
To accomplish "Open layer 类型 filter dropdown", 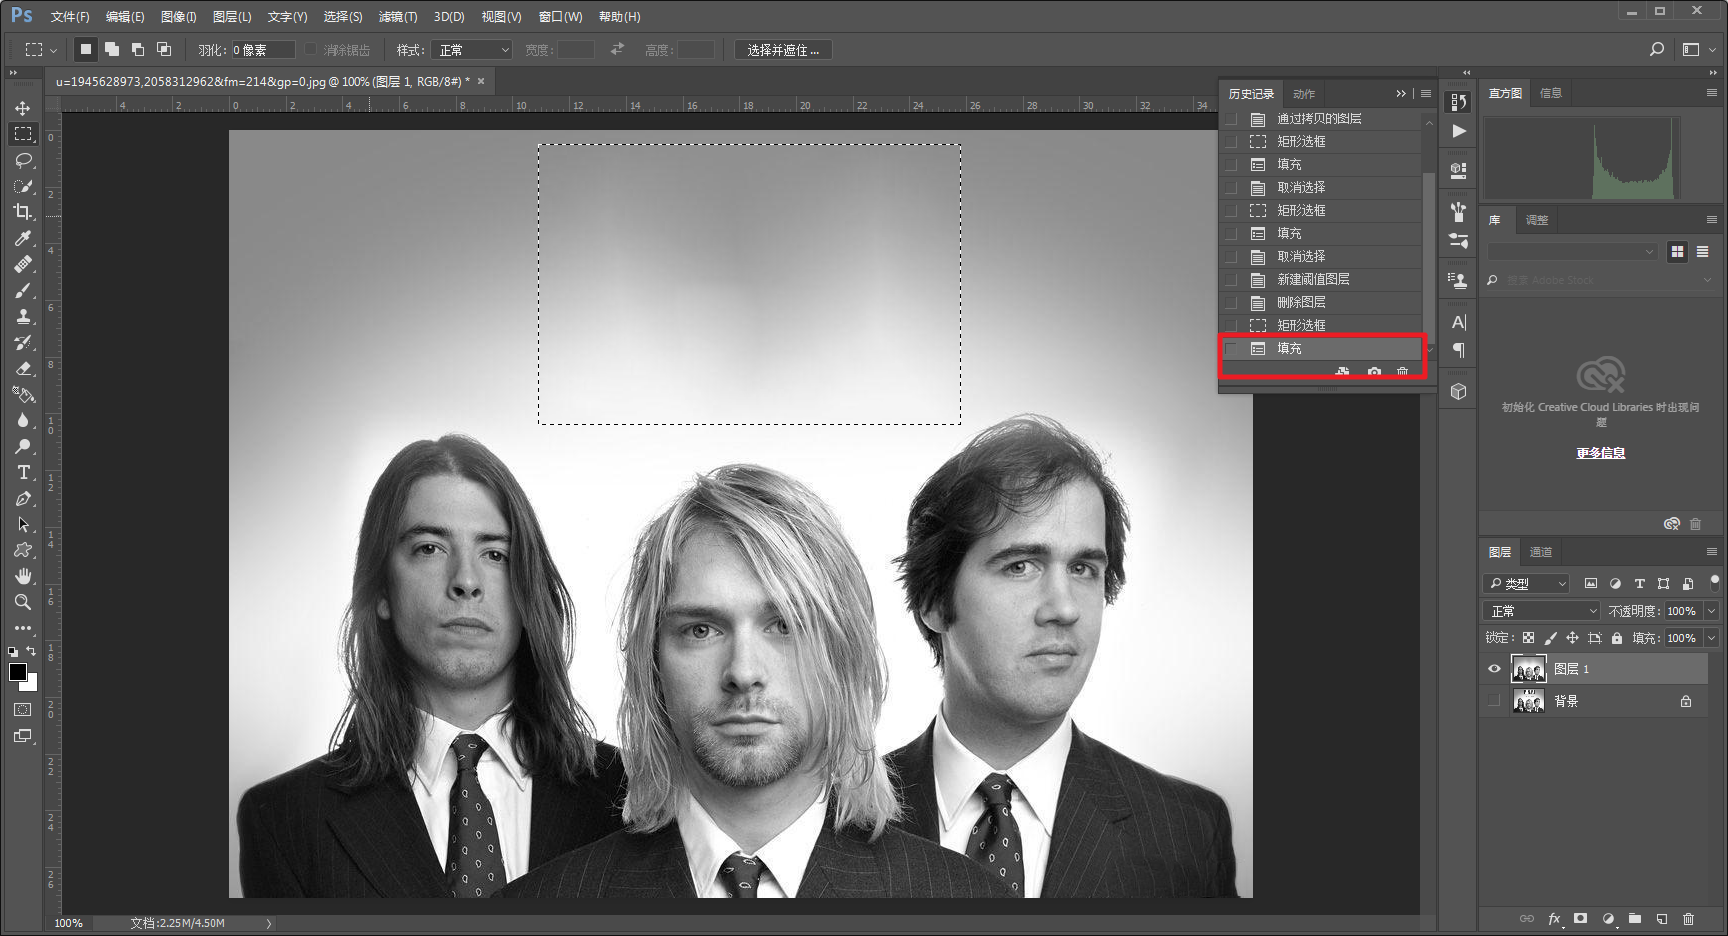I will click(x=1525, y=583).
